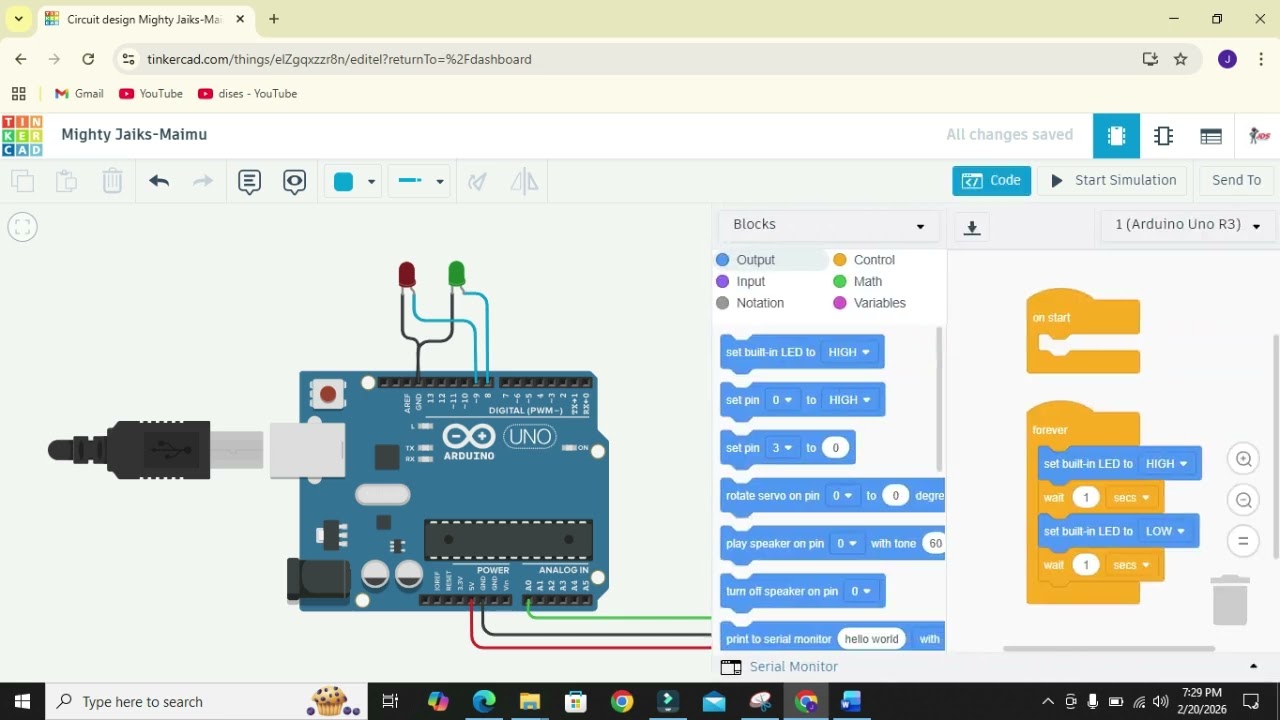Open the Blocks editor mode dropdown
This screenshot has width=1280, height=720.
tap(829, 225)
